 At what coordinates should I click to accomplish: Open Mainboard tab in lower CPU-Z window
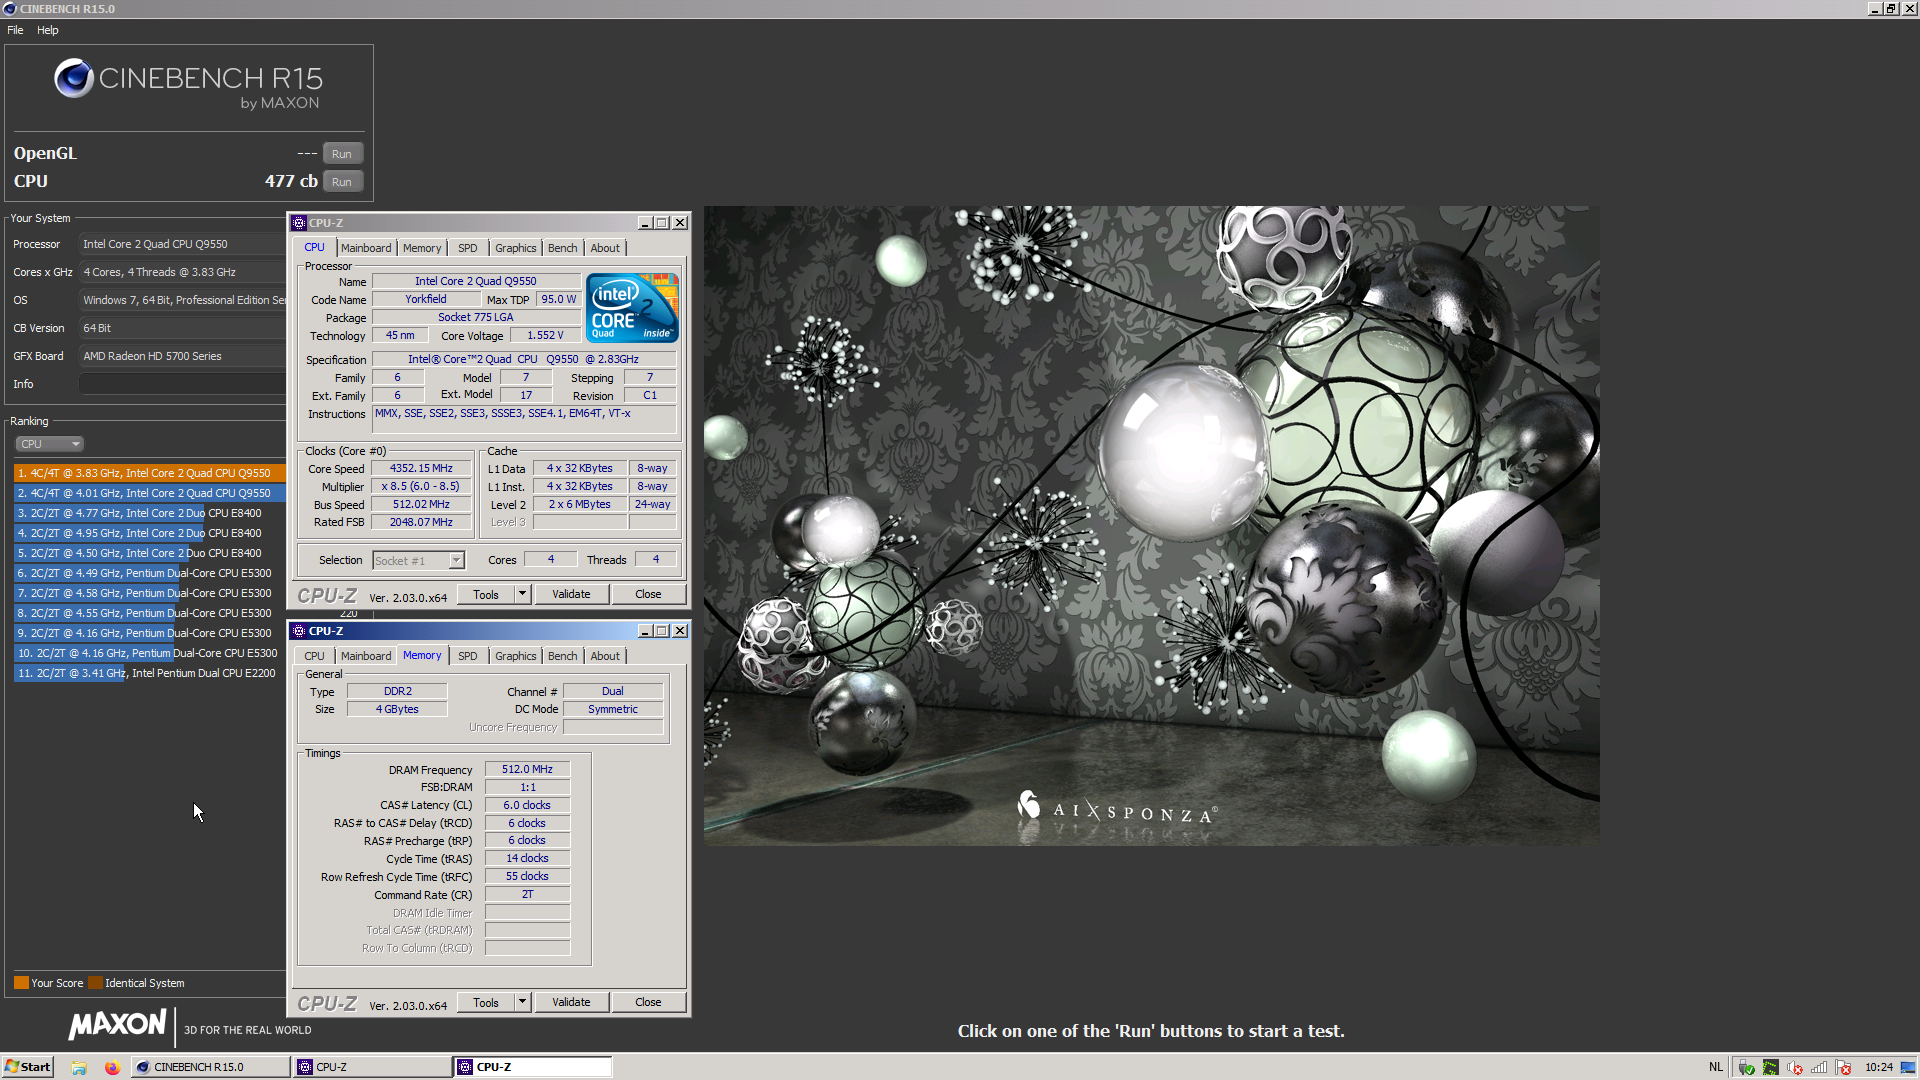(366, 656)
